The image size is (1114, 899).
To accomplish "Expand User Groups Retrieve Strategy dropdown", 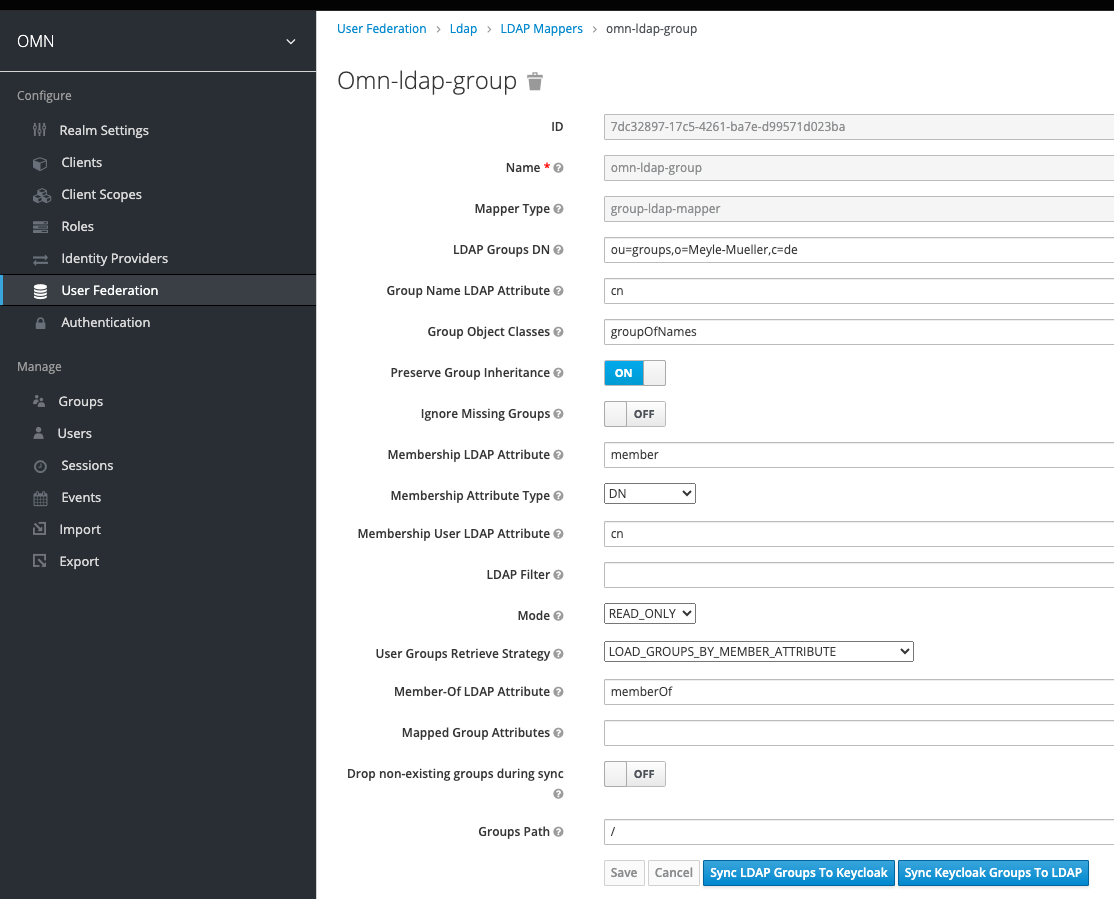I will pos(758,652).
